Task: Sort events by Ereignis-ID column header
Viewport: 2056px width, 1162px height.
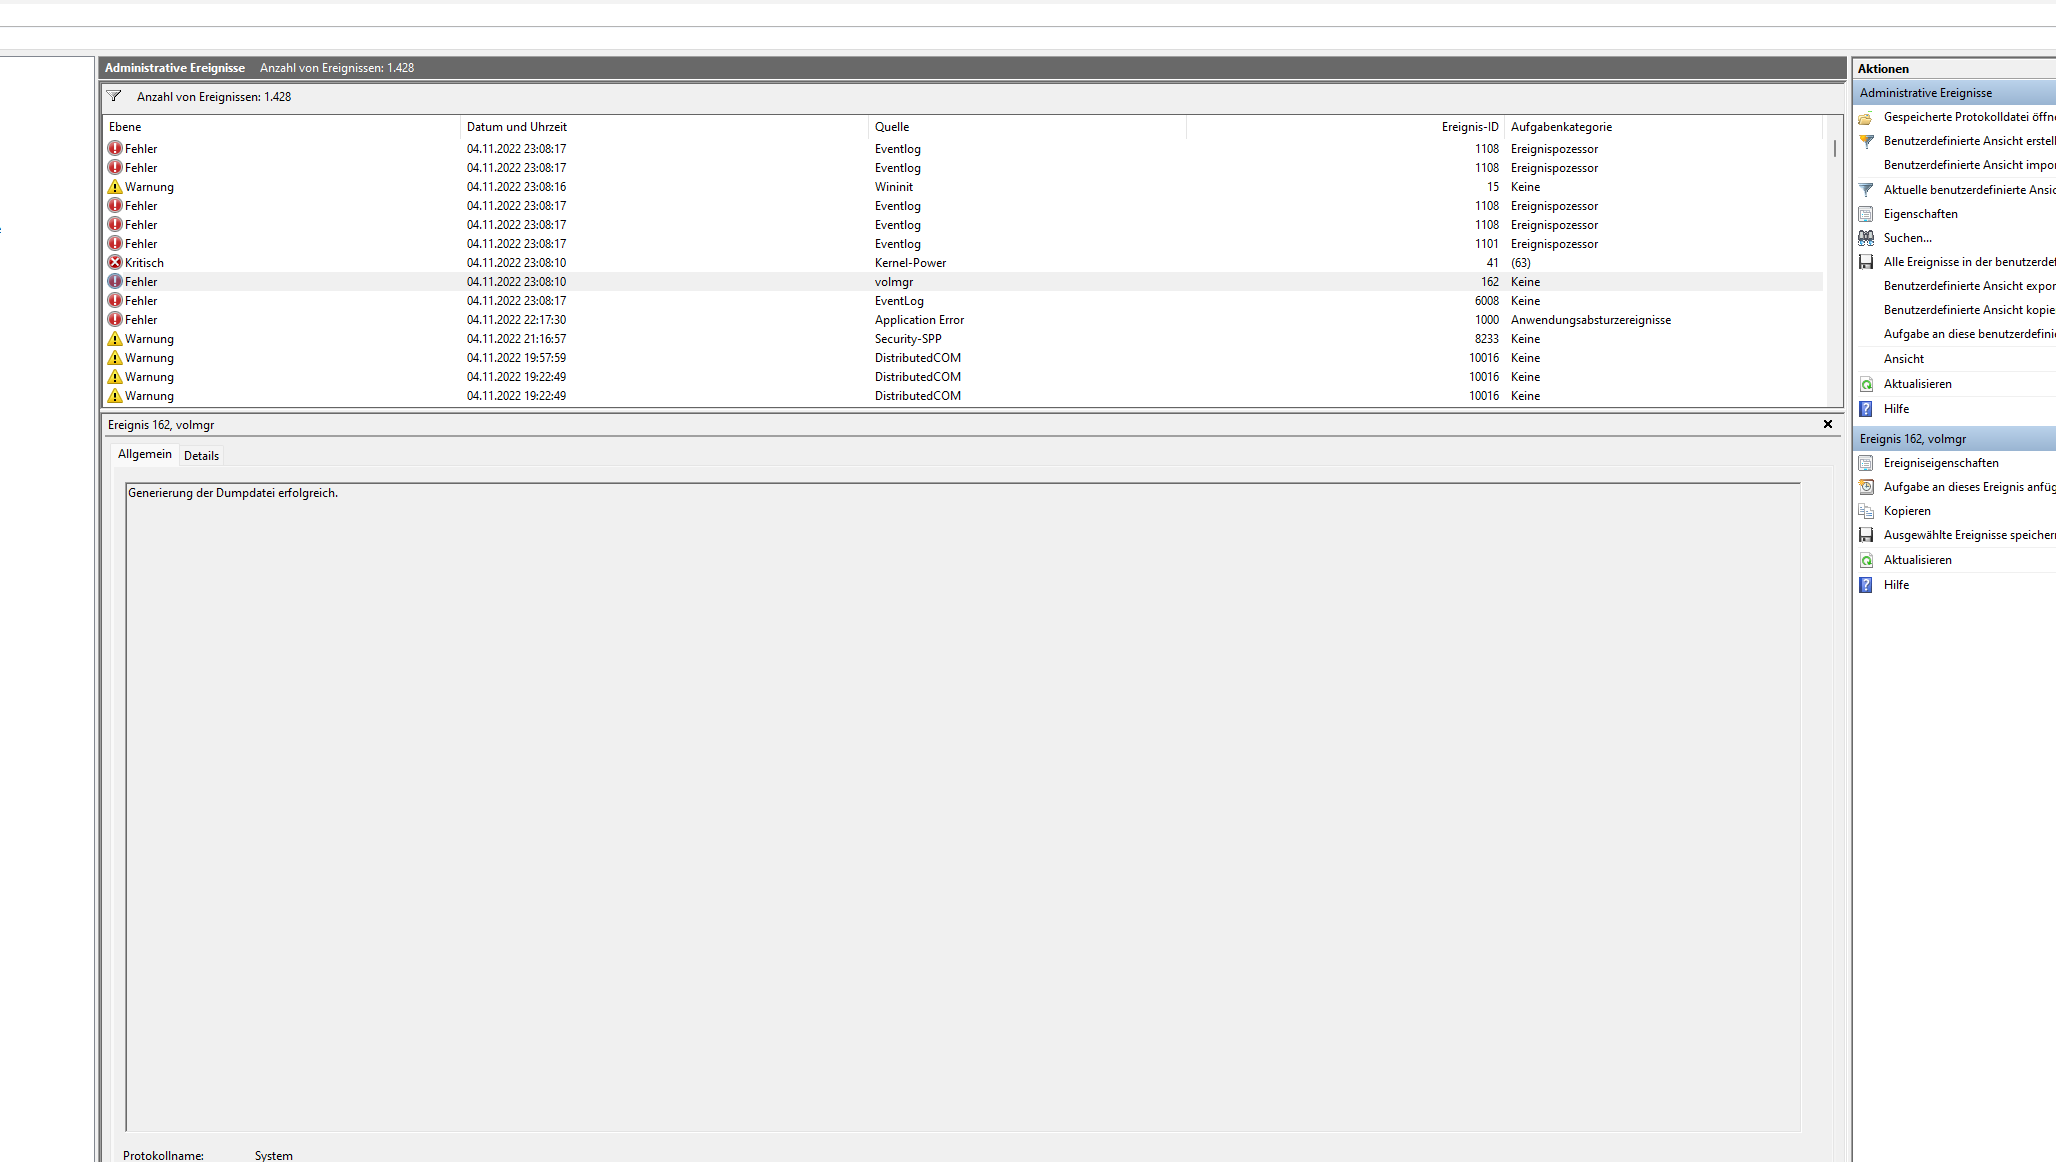Action: [1469, 127]
